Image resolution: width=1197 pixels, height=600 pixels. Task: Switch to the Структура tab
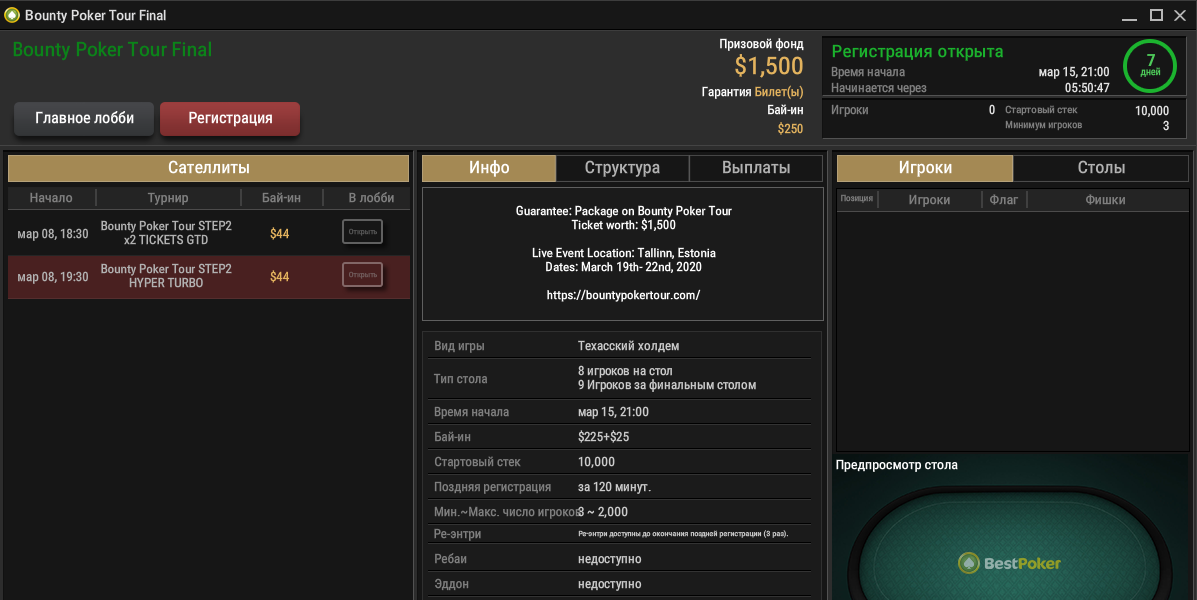[x=622, y=168]
